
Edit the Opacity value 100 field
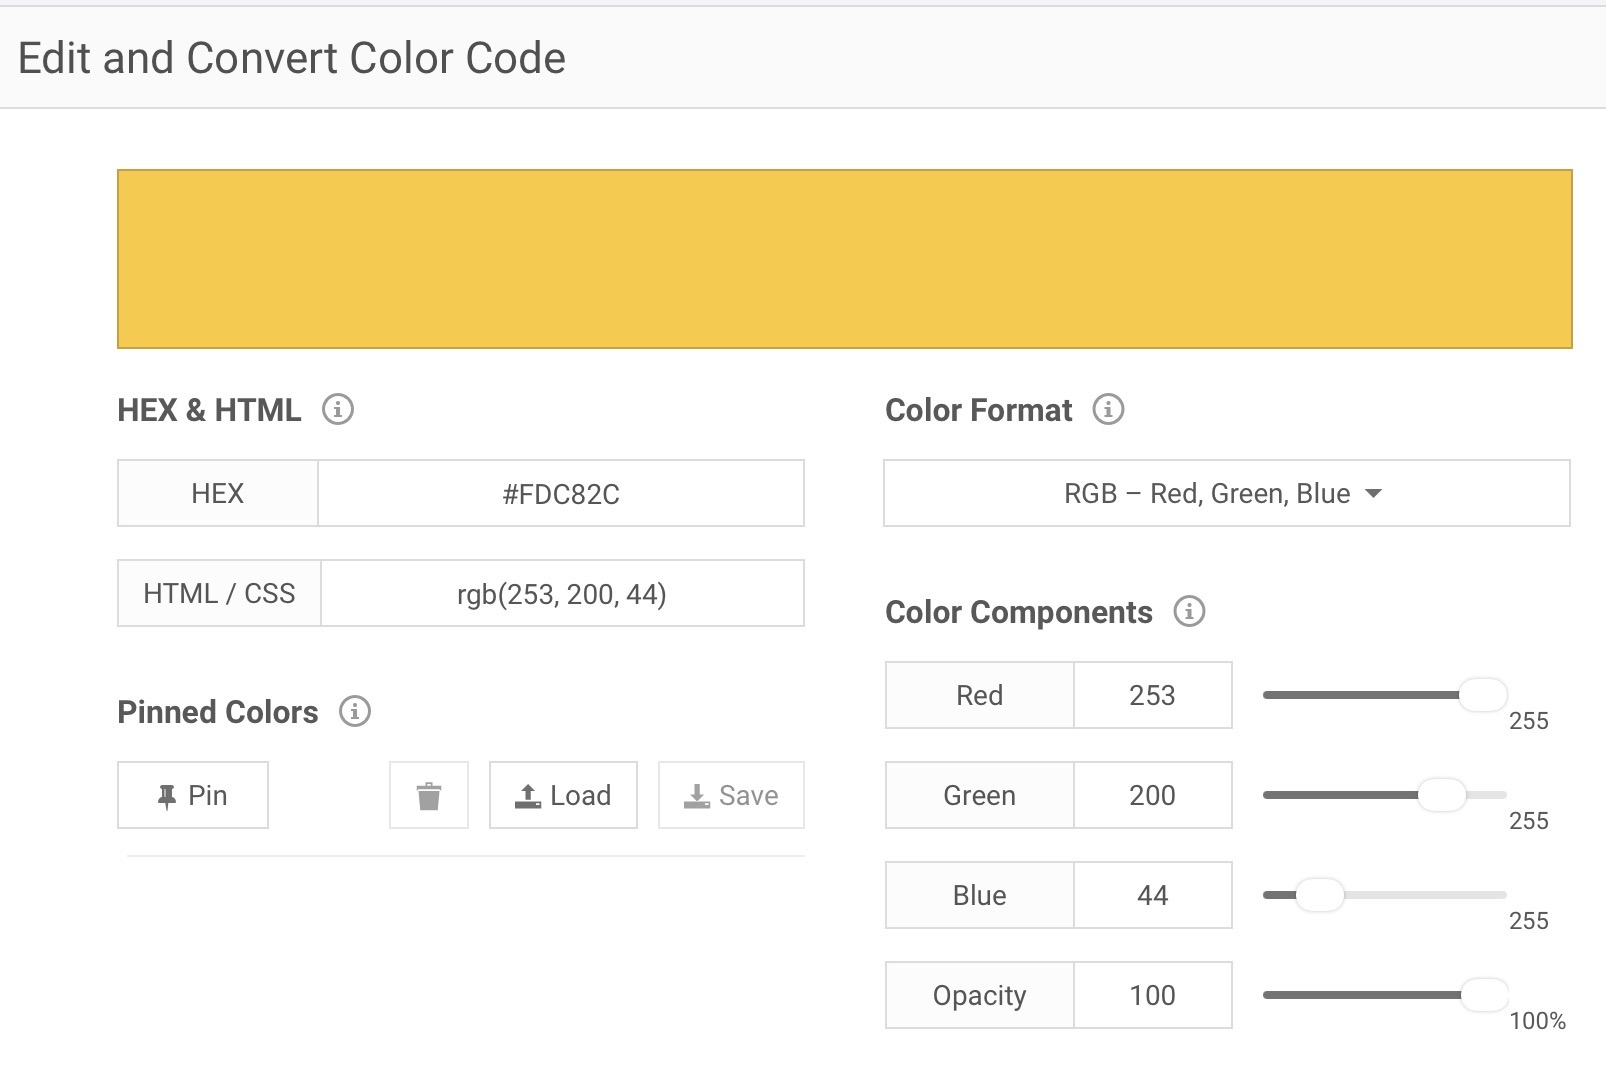click(1153, 995)
